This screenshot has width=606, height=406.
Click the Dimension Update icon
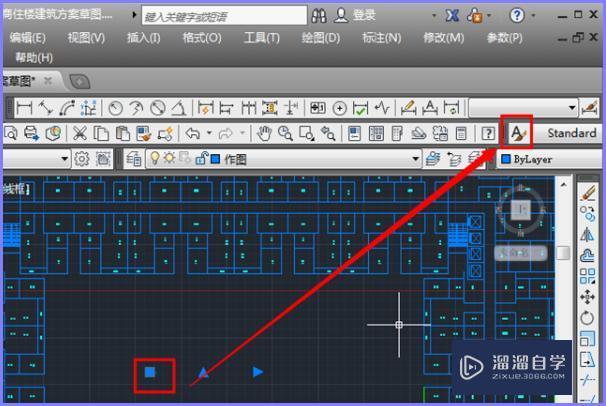pos(451,109)
